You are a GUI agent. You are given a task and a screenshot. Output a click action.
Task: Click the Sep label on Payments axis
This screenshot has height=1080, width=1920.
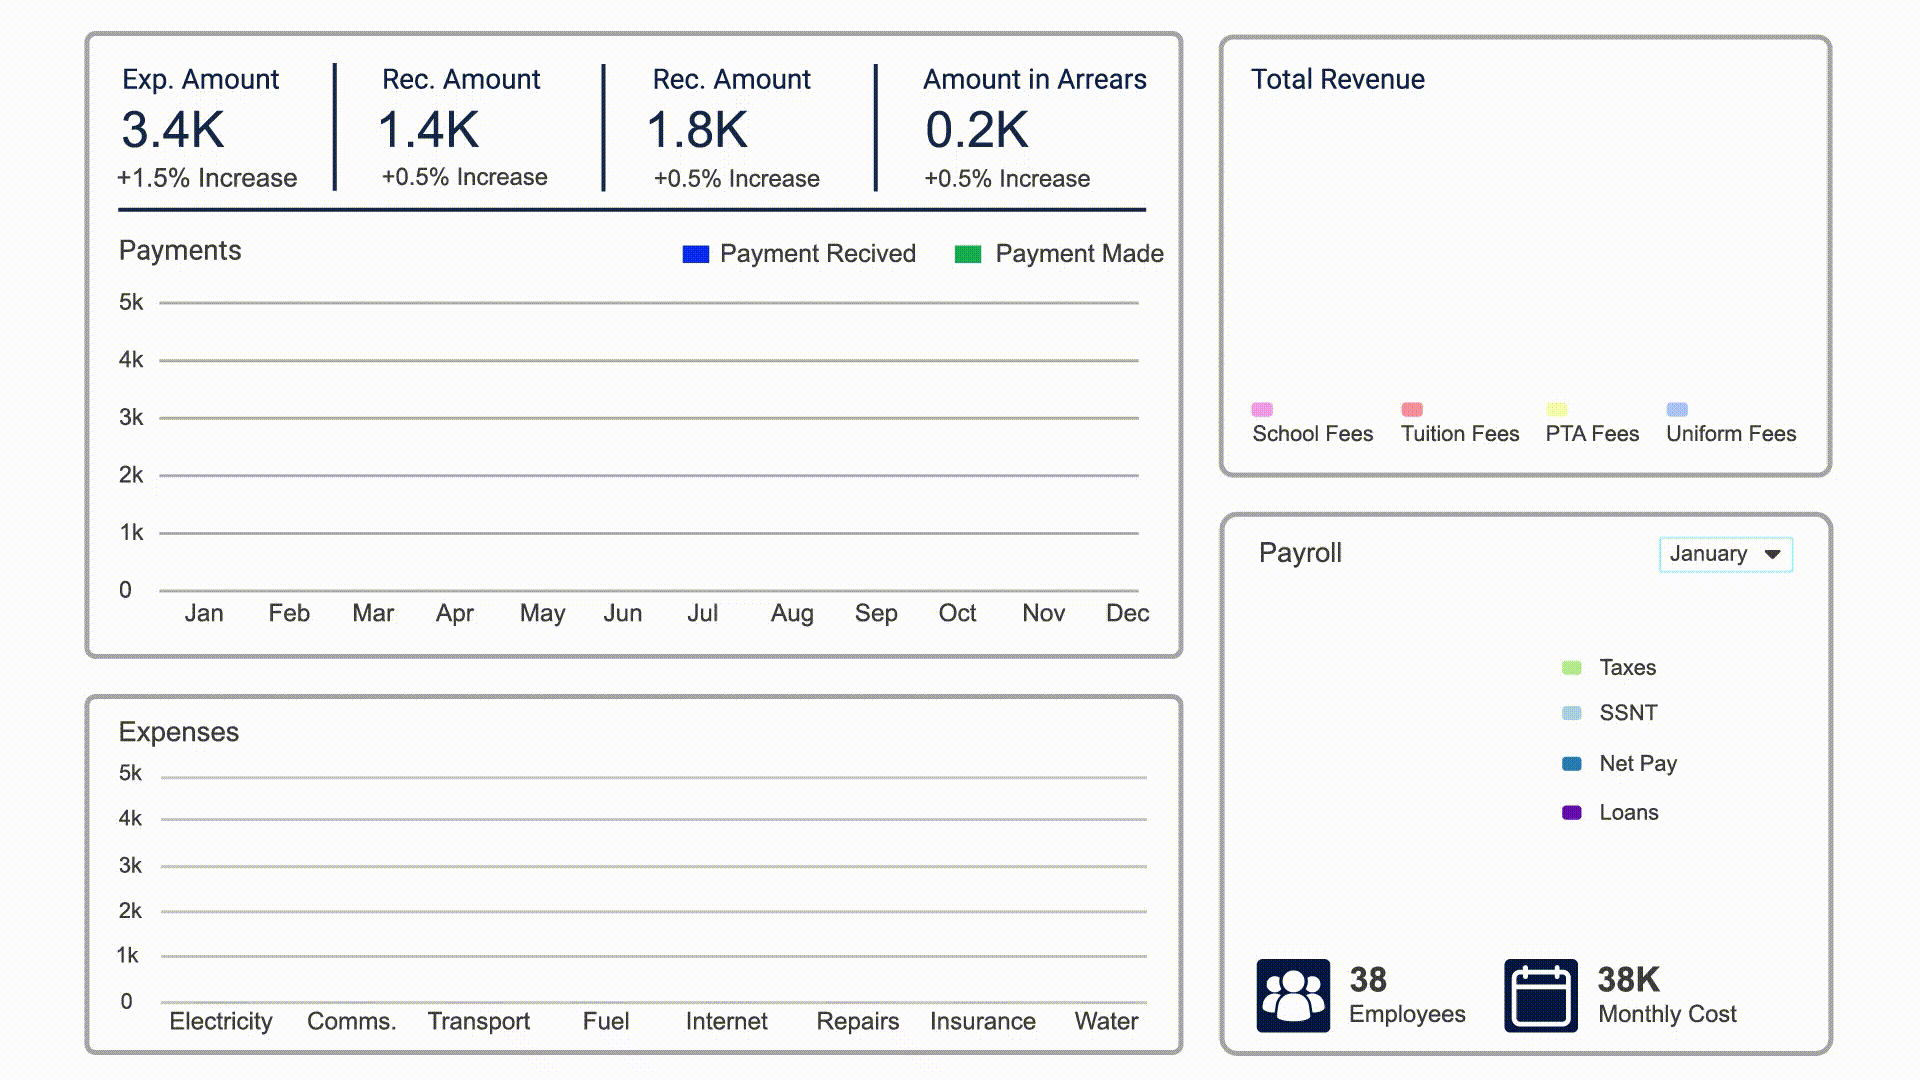(x=876, y=614)
